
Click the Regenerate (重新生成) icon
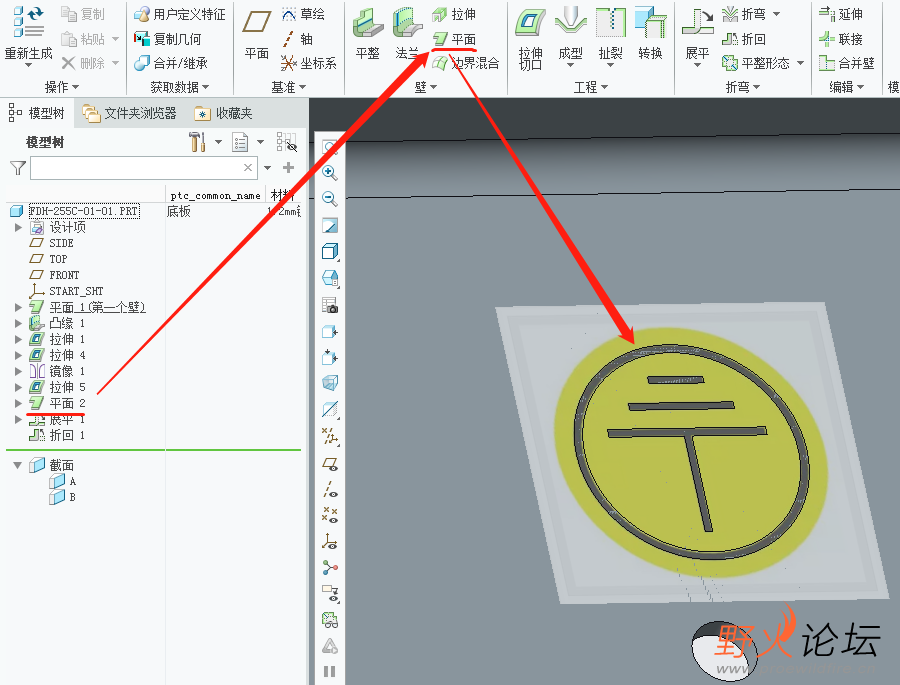point(28,23)
